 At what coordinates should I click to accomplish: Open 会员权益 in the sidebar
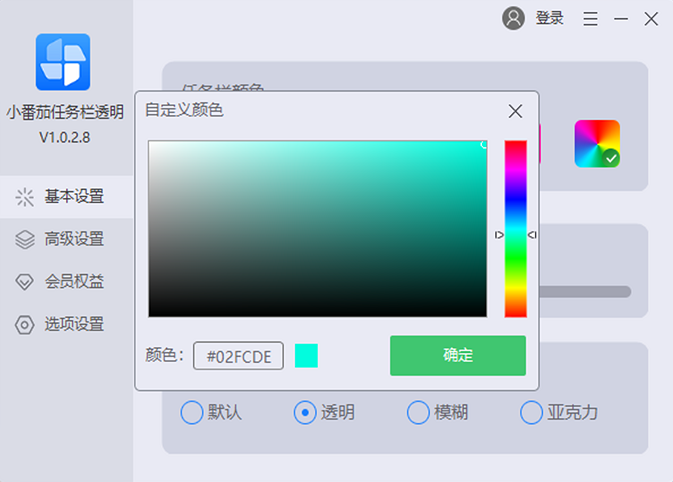pos(67,282)
